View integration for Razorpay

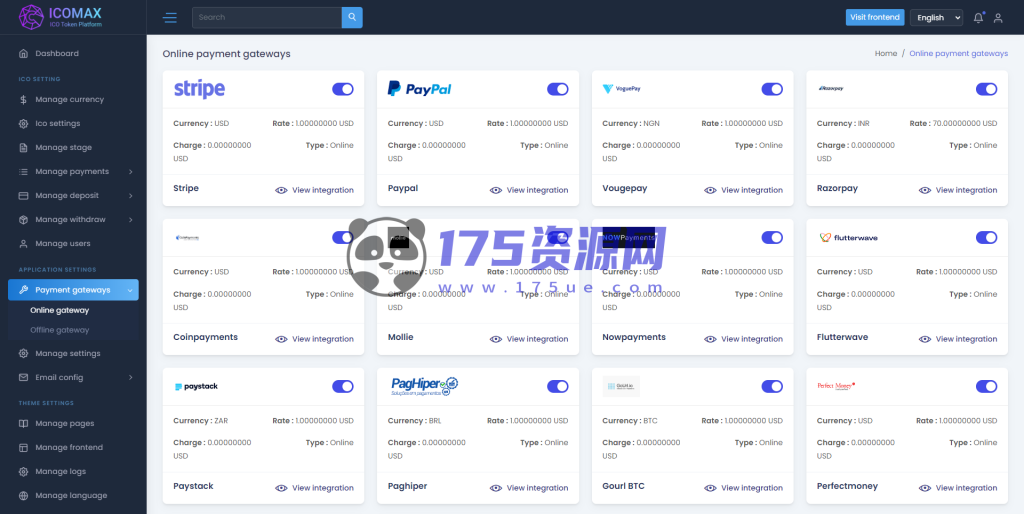click(x=958, y=190)
